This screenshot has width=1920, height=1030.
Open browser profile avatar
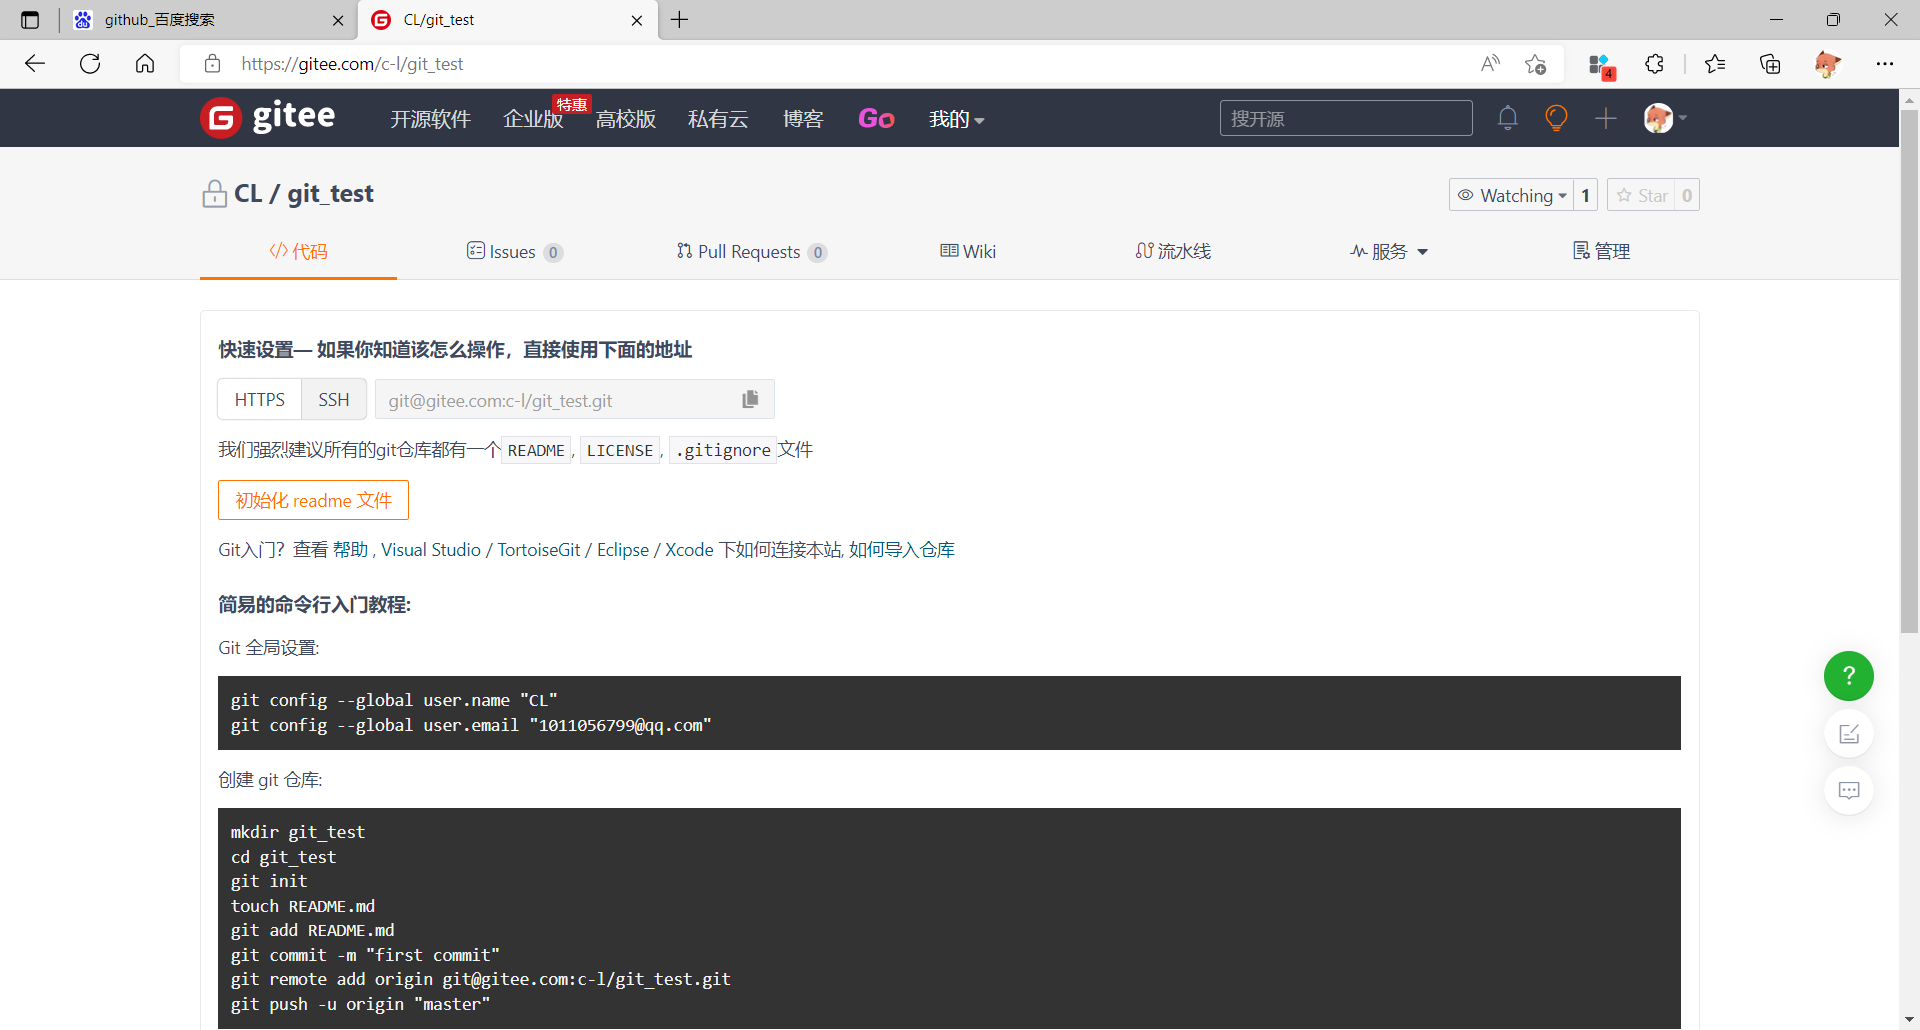1827,64
